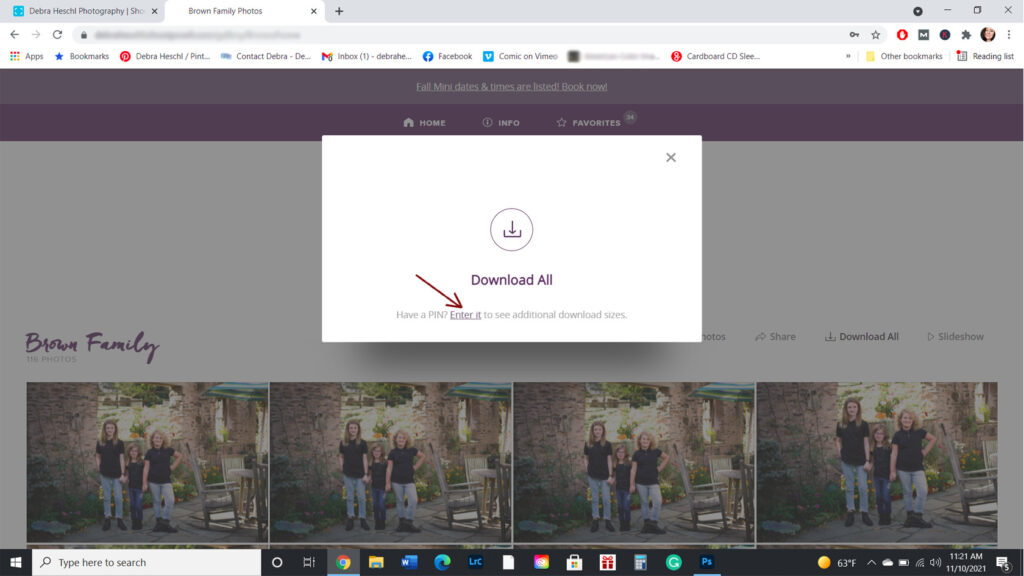Close the Brown Family Photos tab

[x=313, y=11]
